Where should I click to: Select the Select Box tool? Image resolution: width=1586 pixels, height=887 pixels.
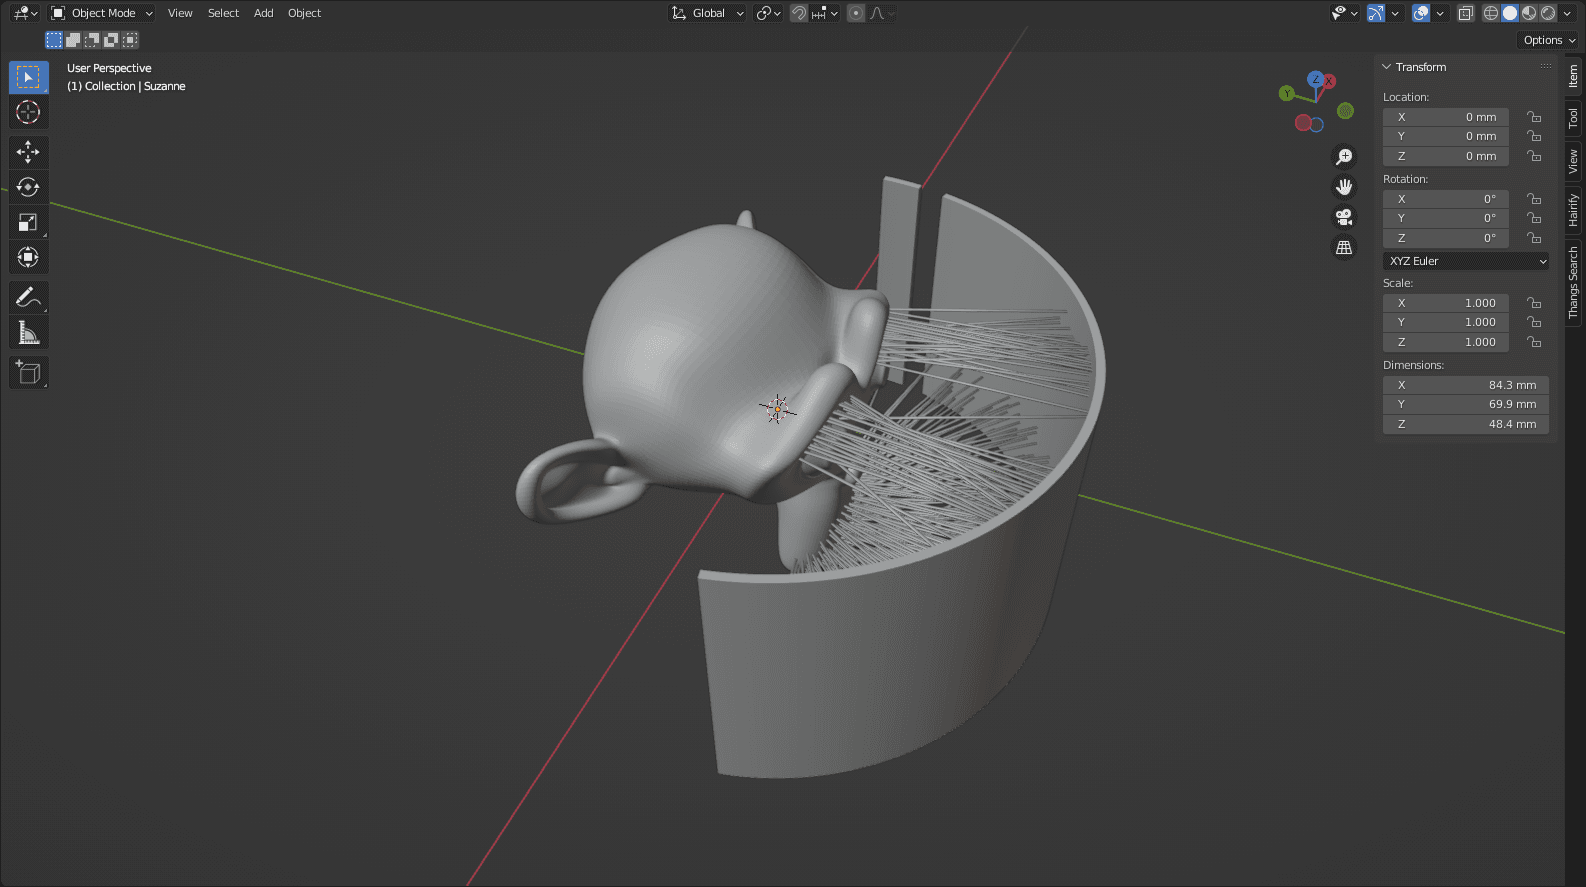pos(28,77)
